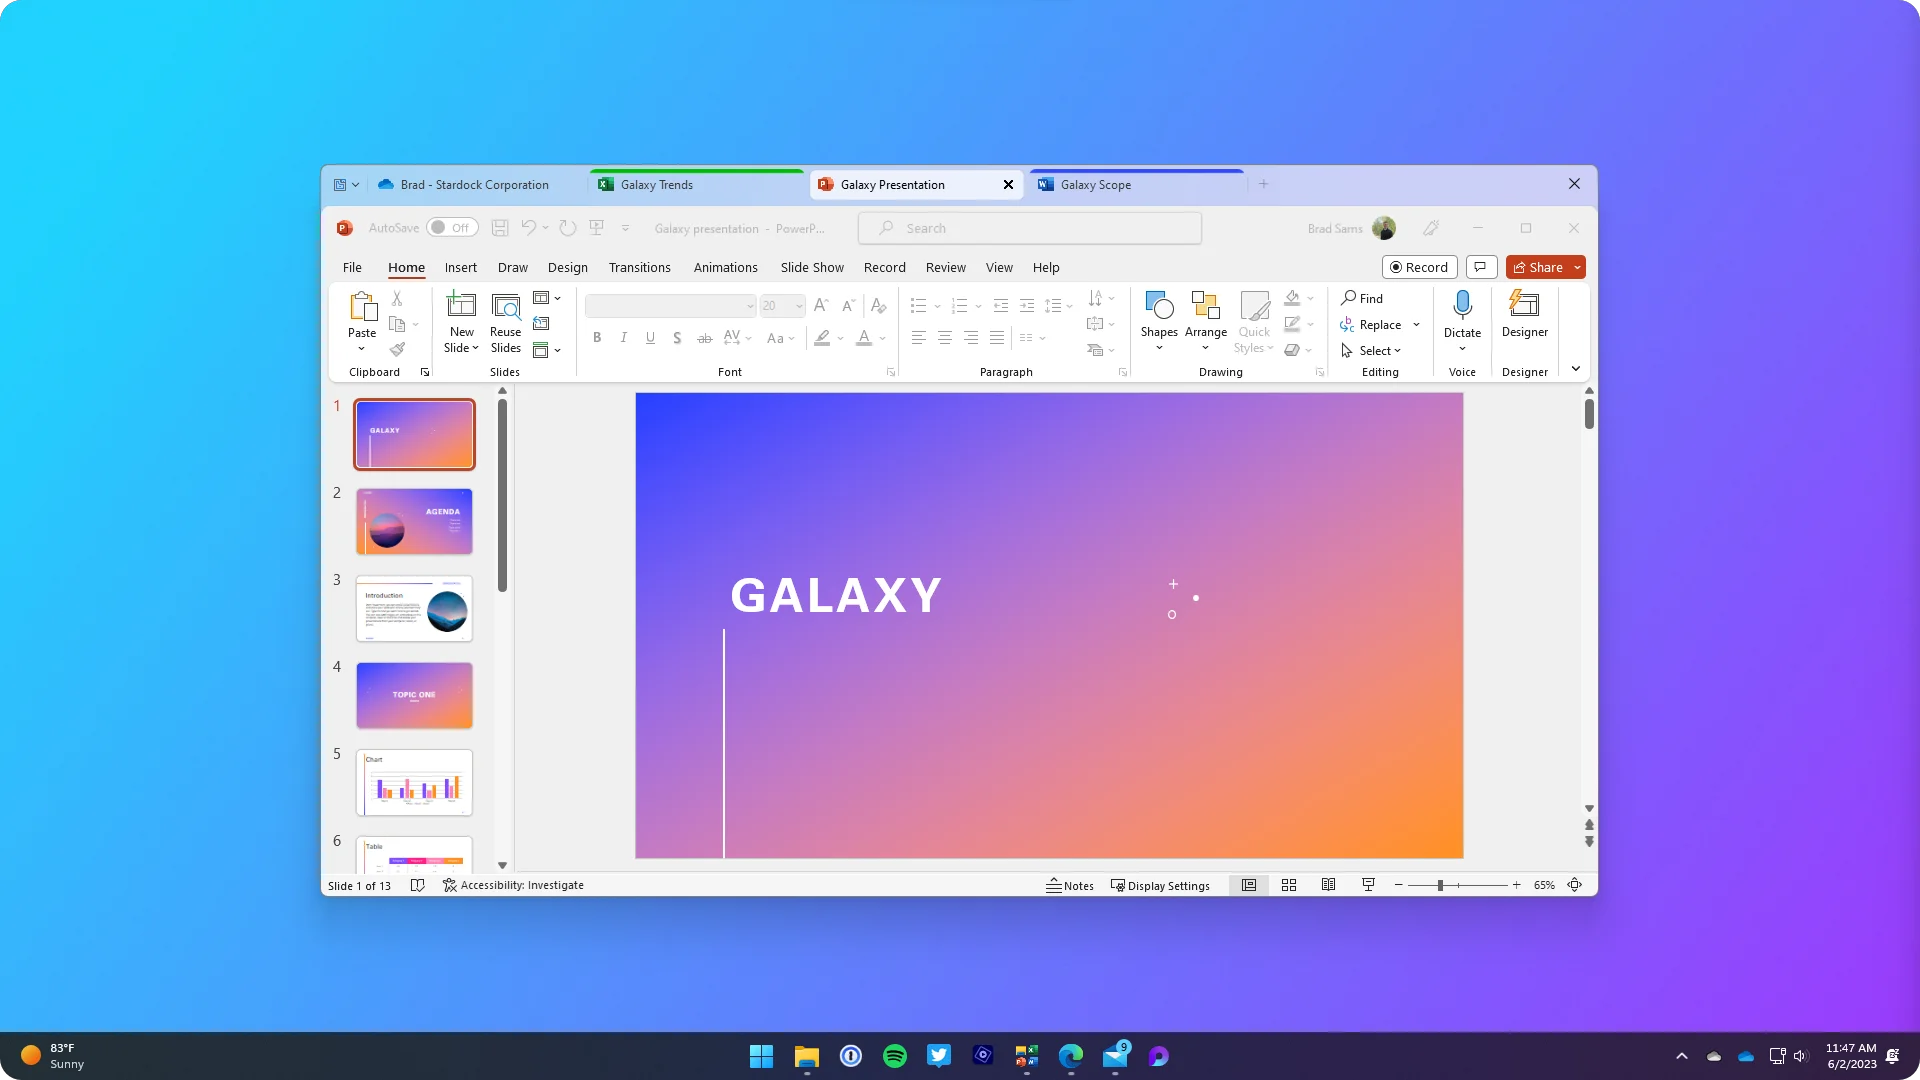Select slide 4 Topic One thumbnail
The image size is (1920, 1080).
pyautogui.click(x=413, y=695)
